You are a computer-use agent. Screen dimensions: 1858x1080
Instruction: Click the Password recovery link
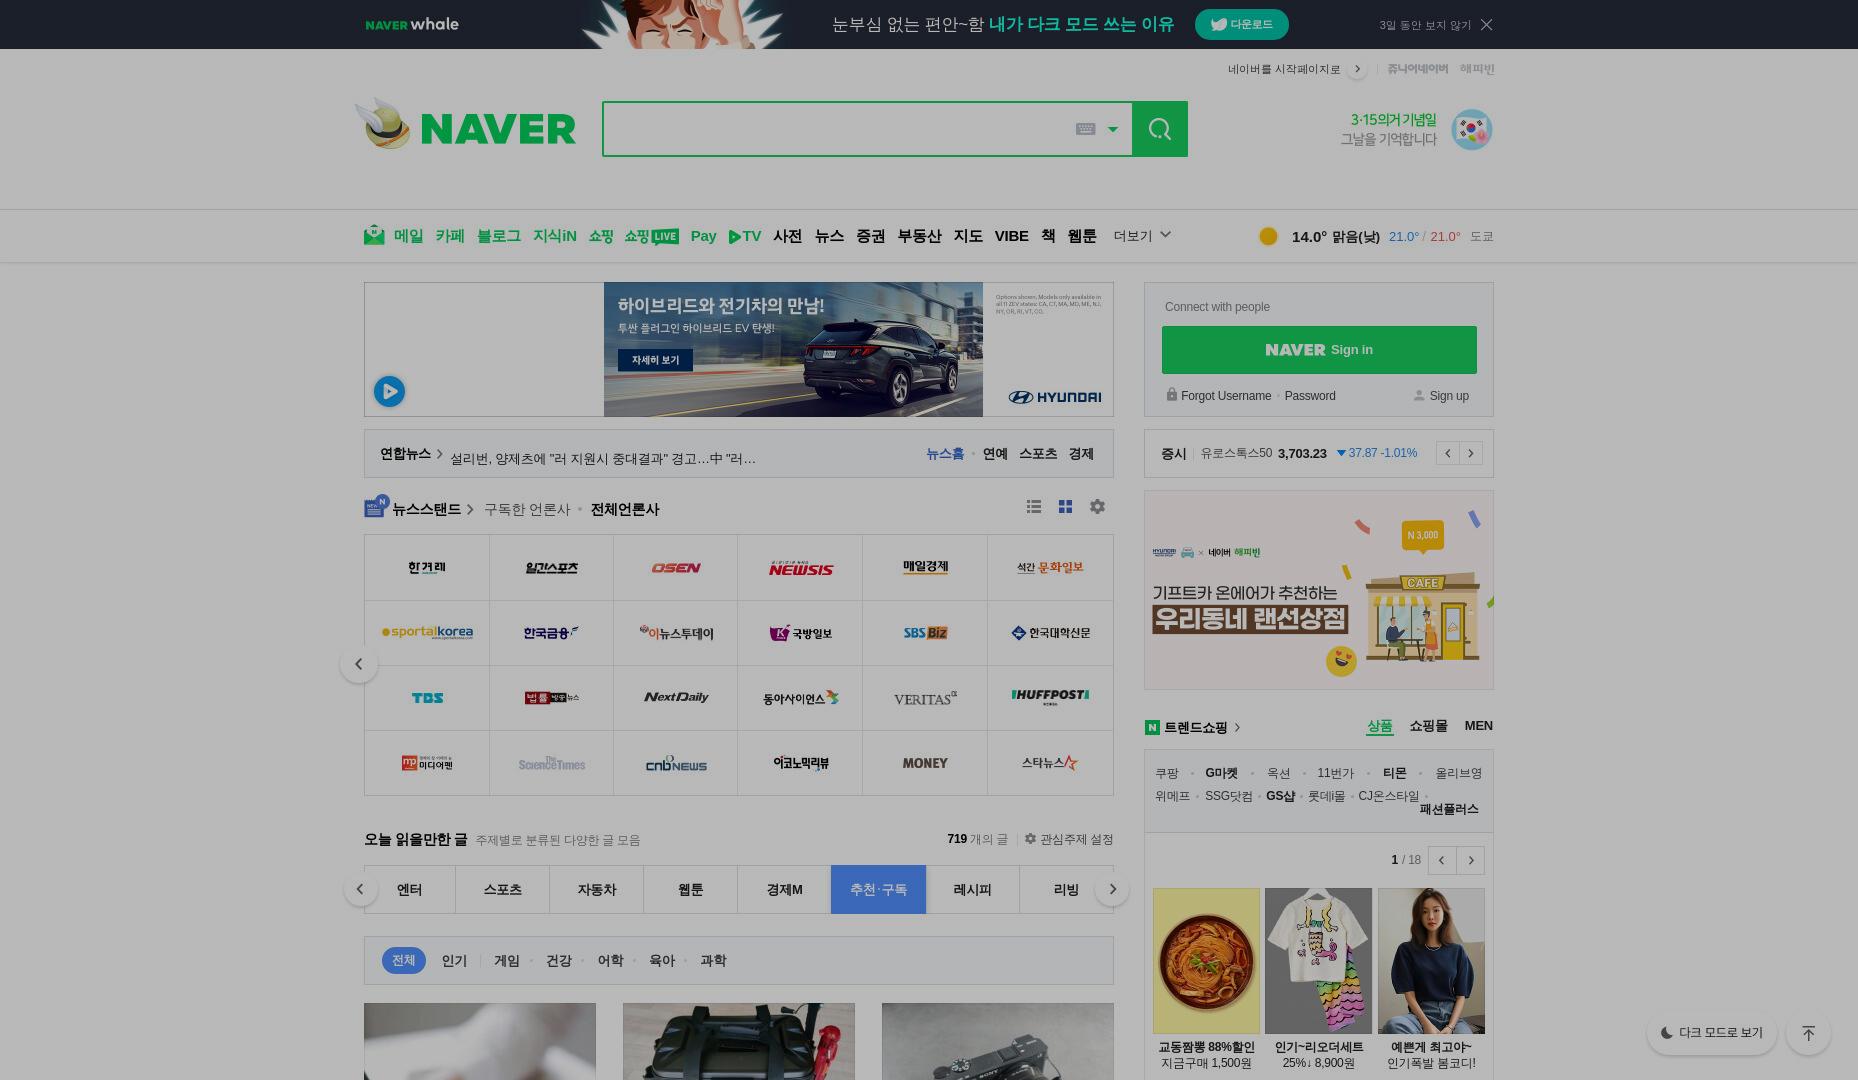tap(1310, 396)
